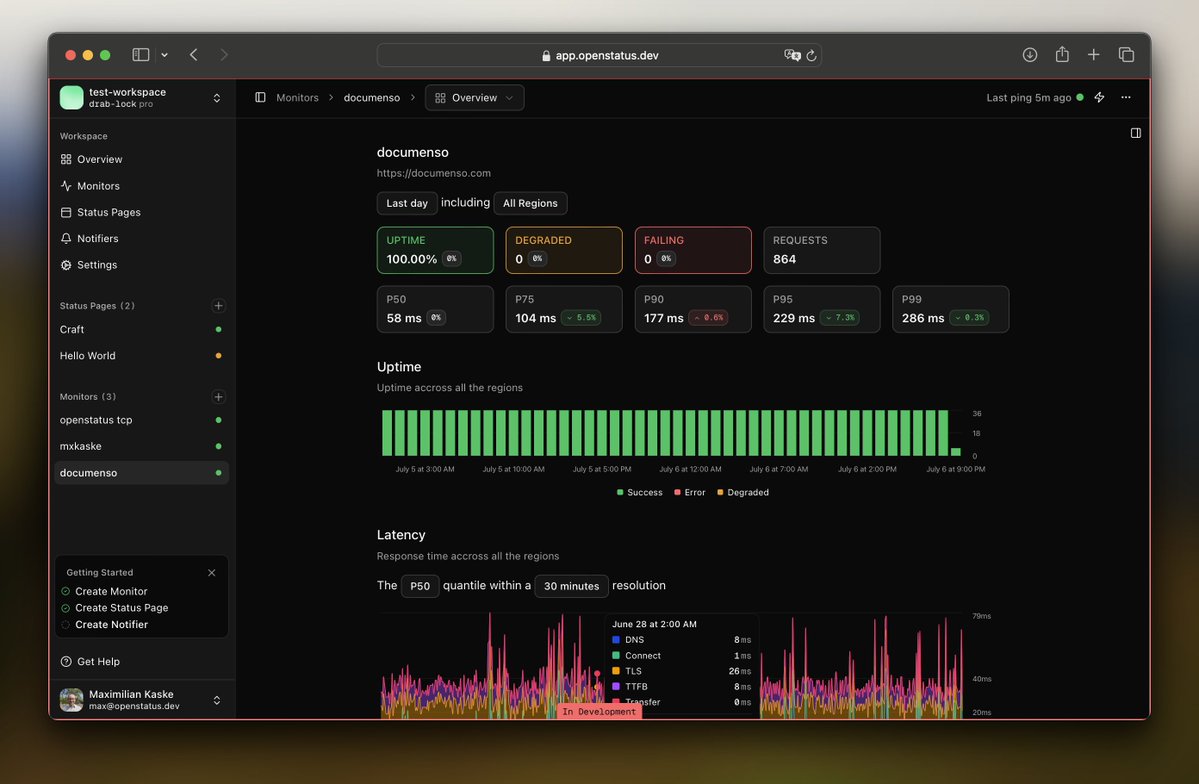Click Maximilian Kaske's avatar photo

(x=71, y=700)
